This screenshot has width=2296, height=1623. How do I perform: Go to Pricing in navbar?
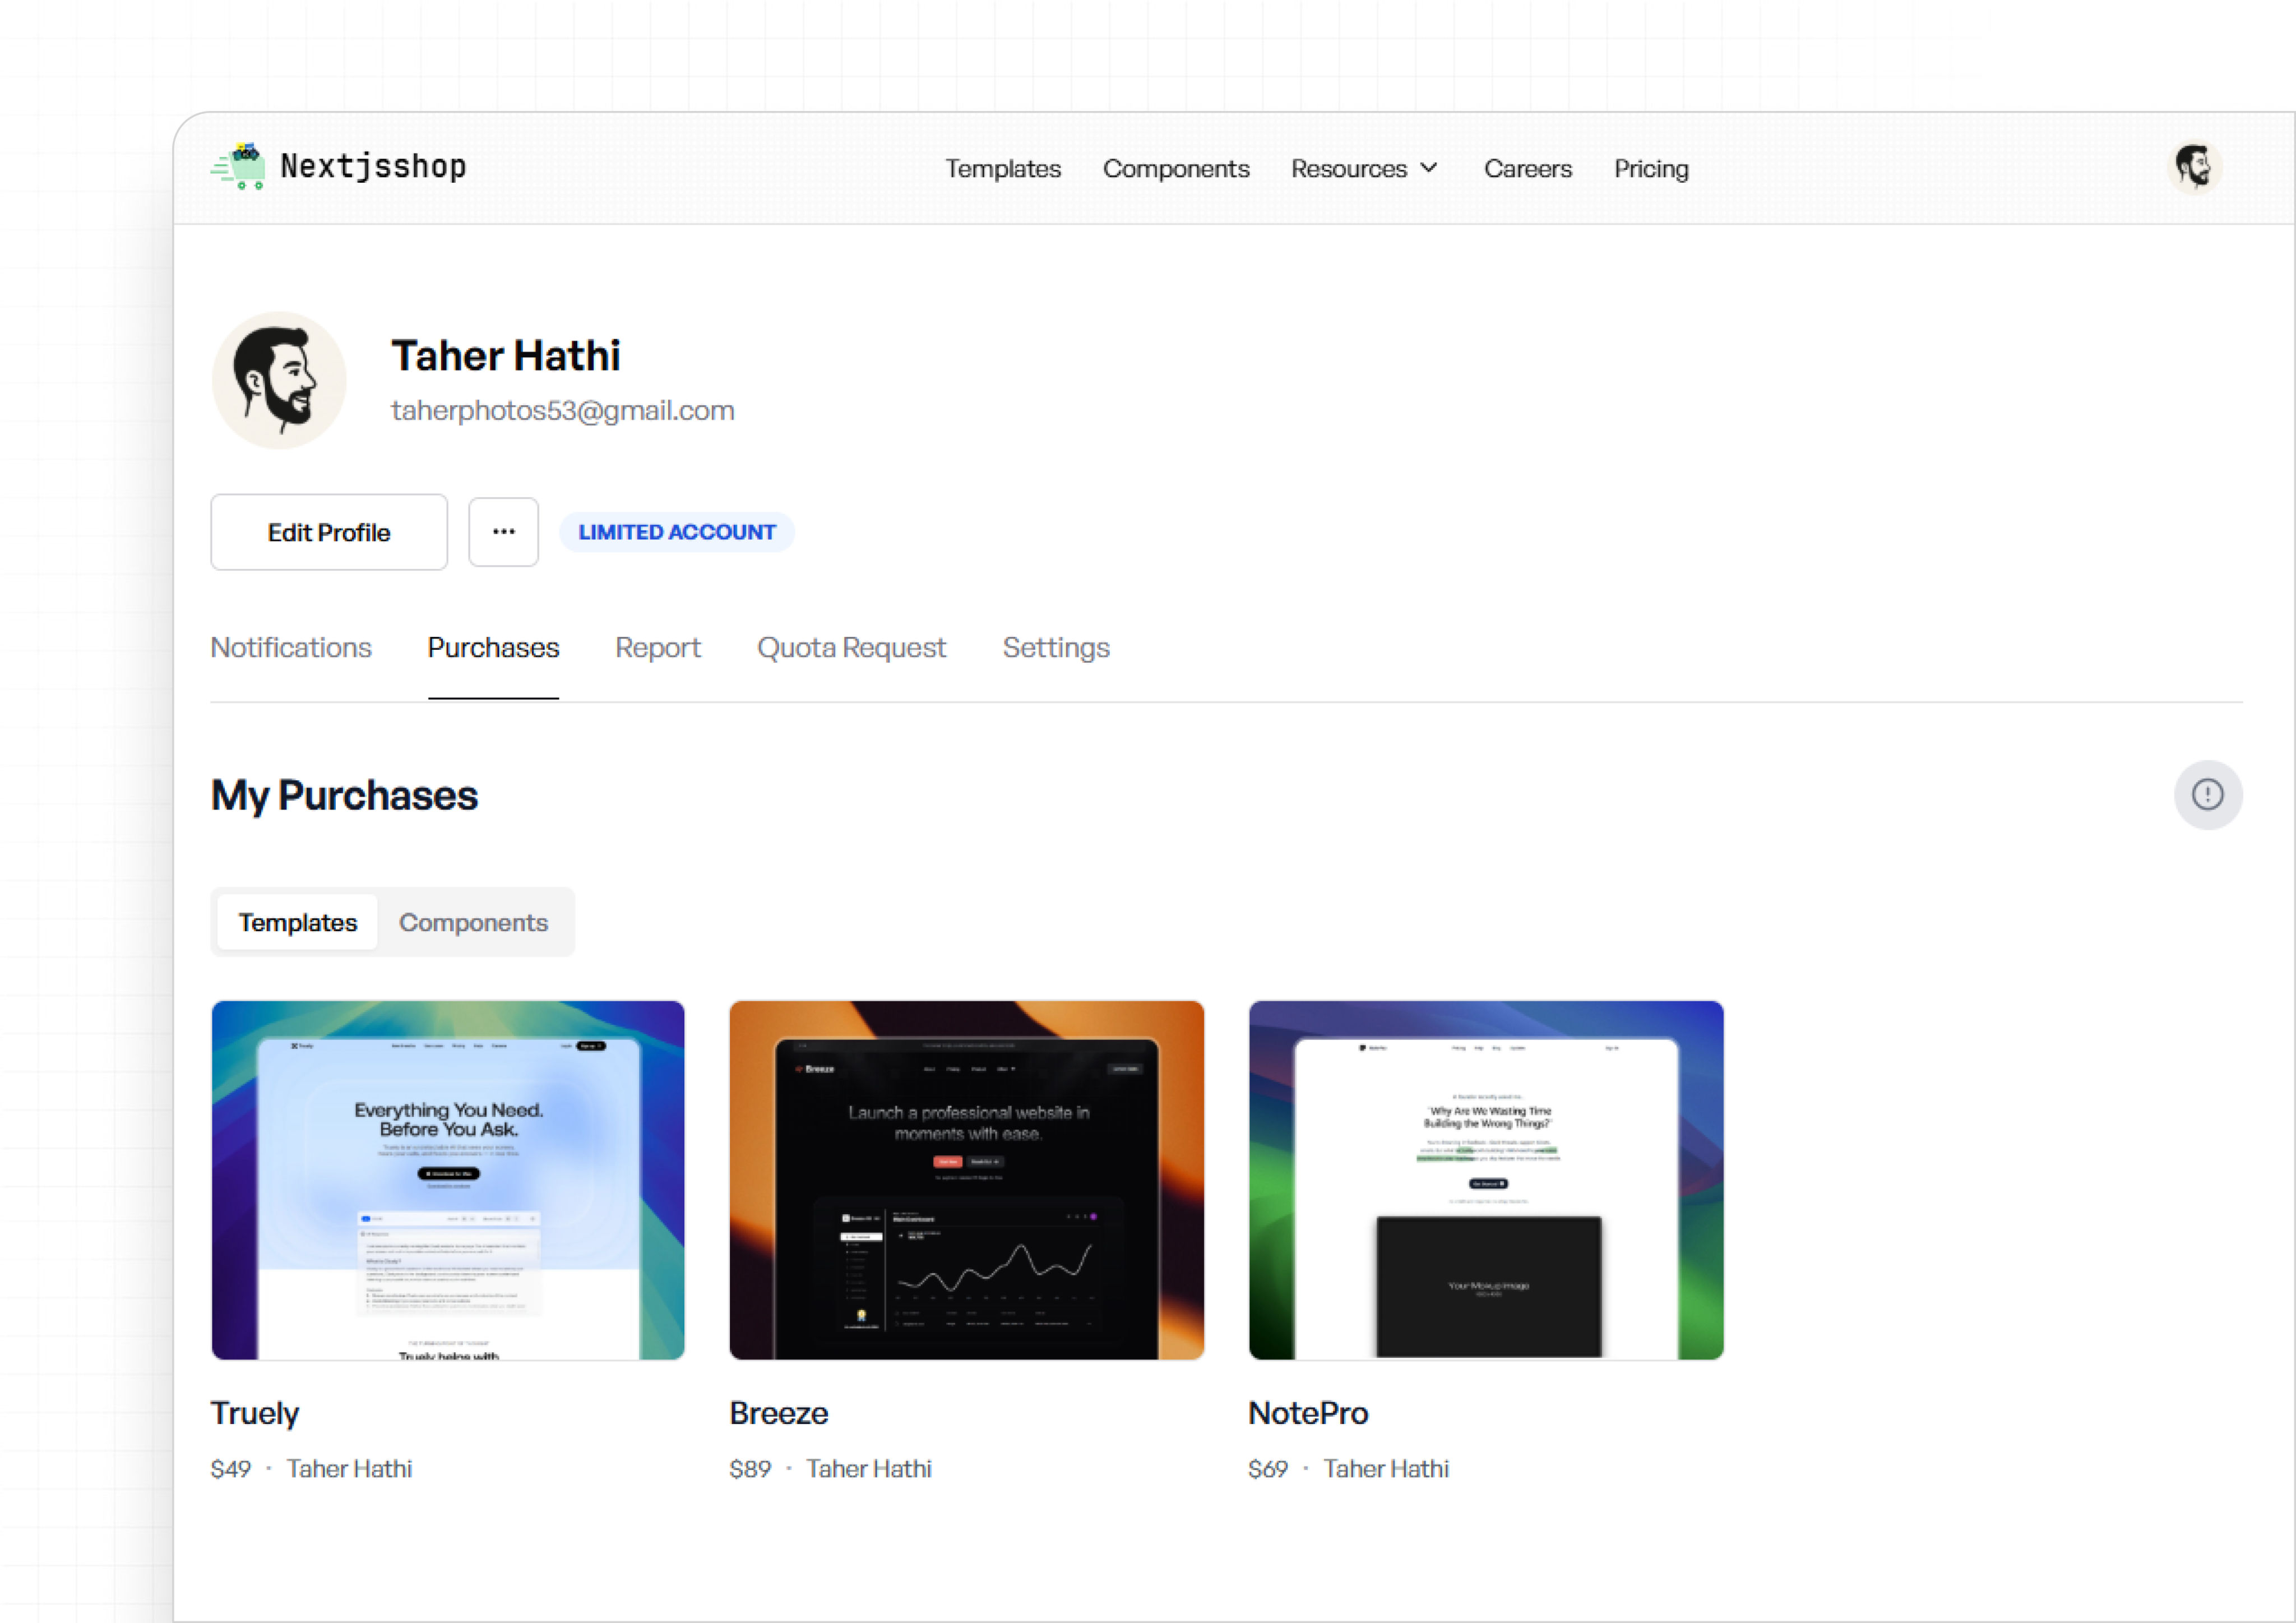coord(1651,168)
